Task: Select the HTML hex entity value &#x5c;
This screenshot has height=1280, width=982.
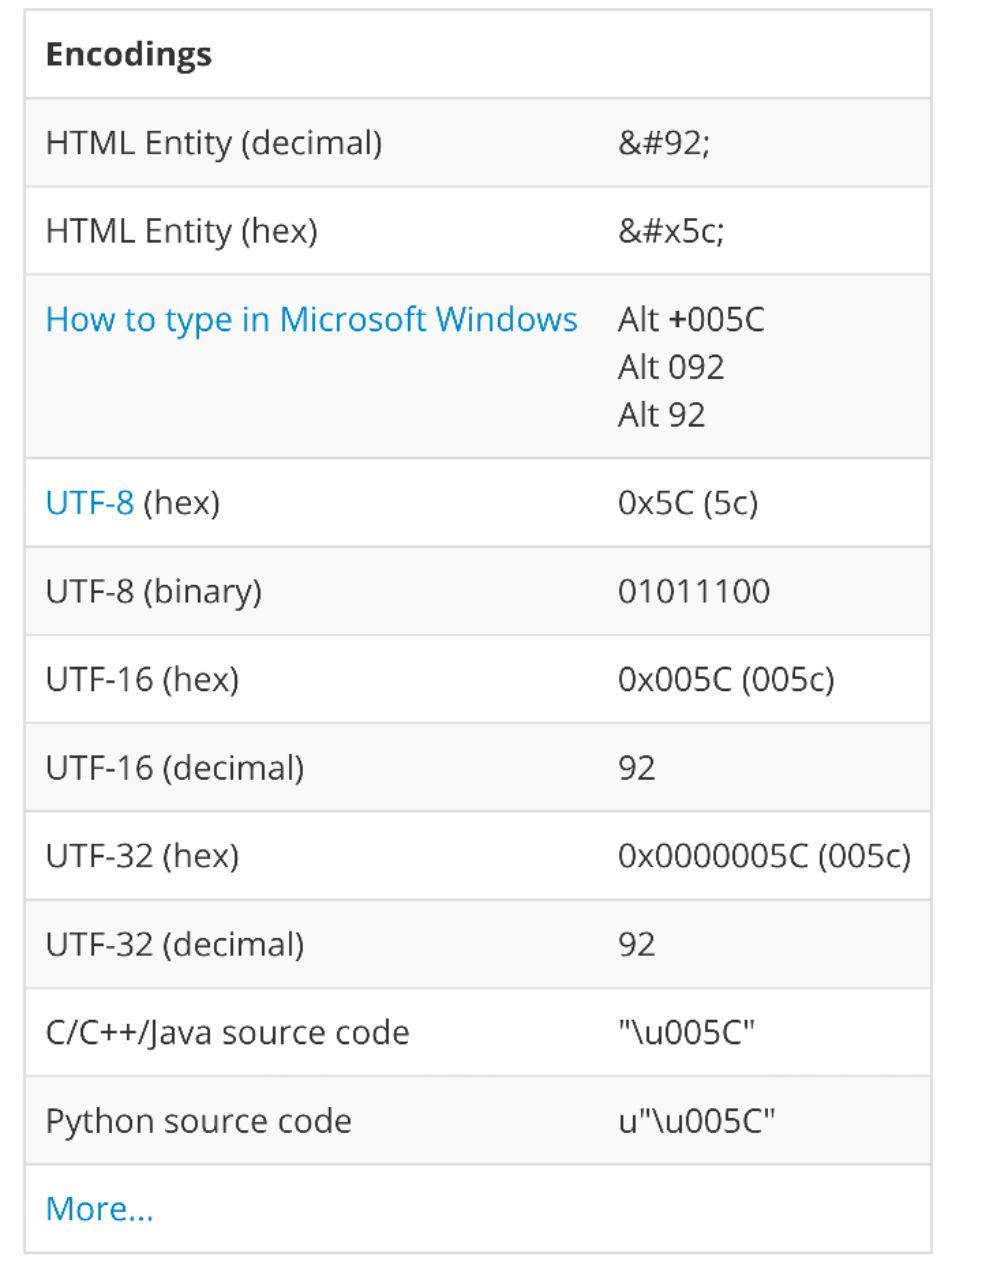Action: click(x=671, y=231)
